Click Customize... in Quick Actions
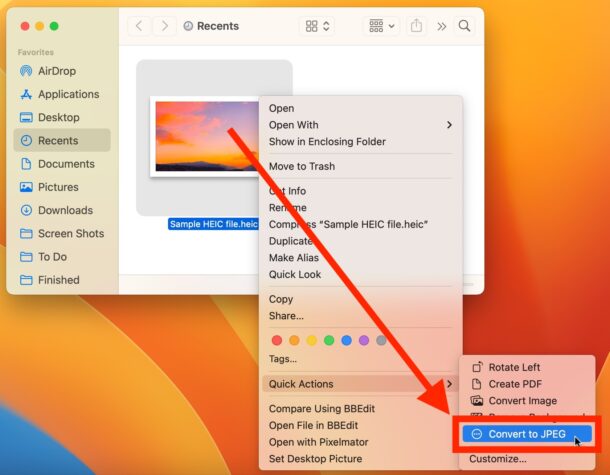The image size is (610, 475). coord(497,459)
